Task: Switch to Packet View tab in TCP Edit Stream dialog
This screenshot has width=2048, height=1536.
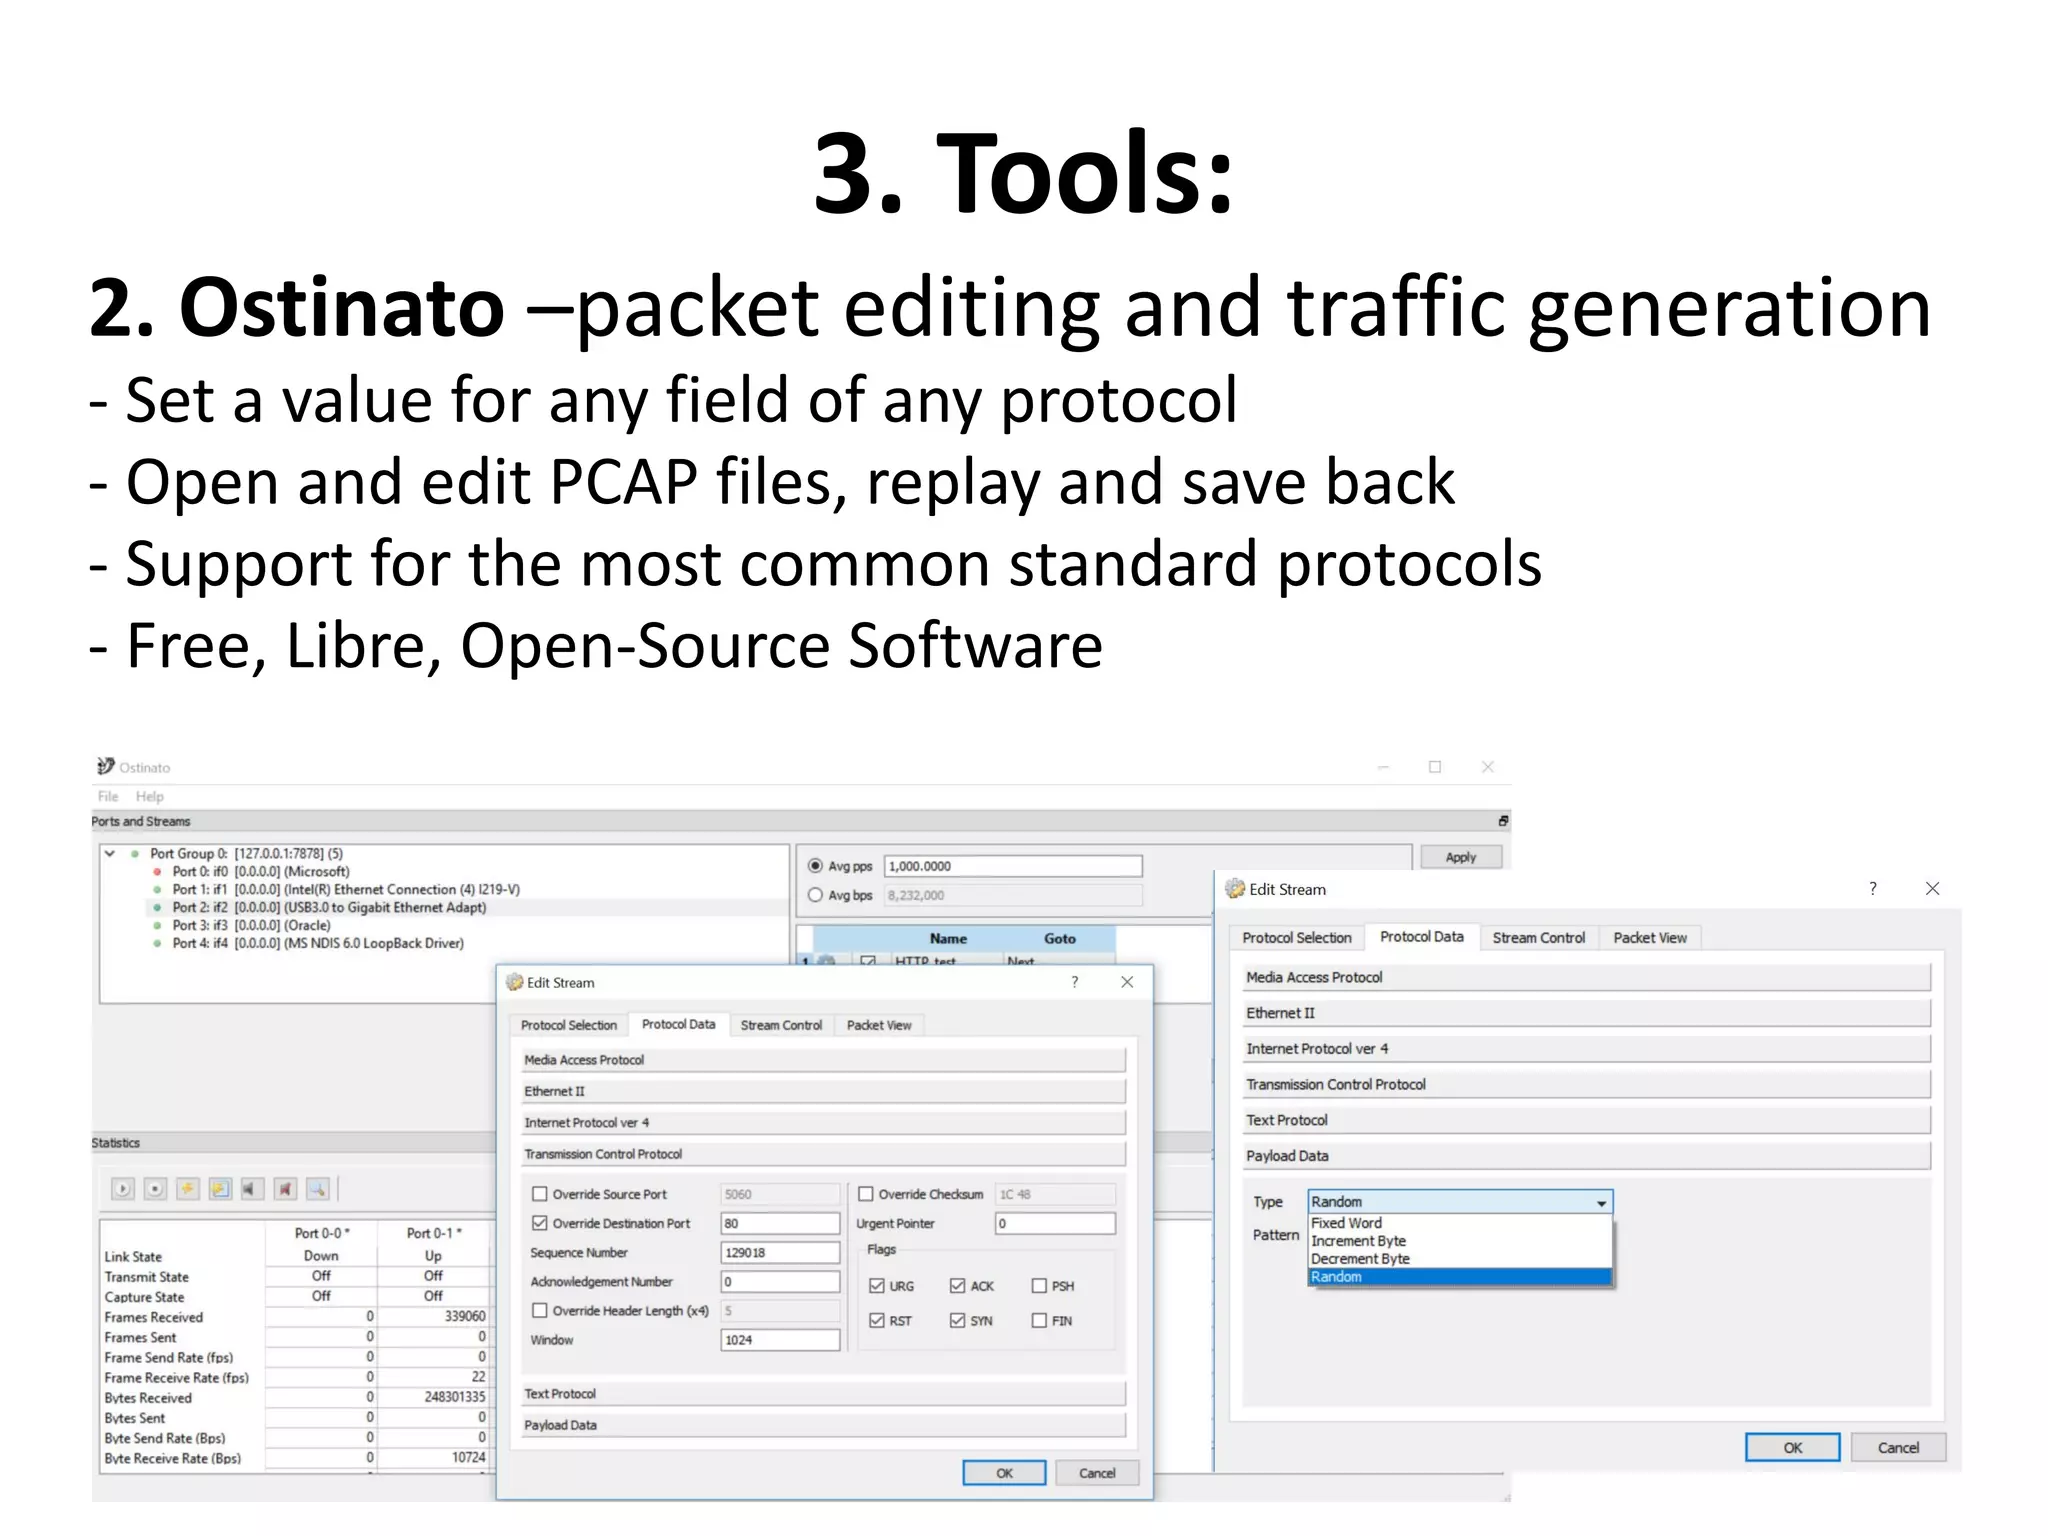Action: pos(879,1025)
